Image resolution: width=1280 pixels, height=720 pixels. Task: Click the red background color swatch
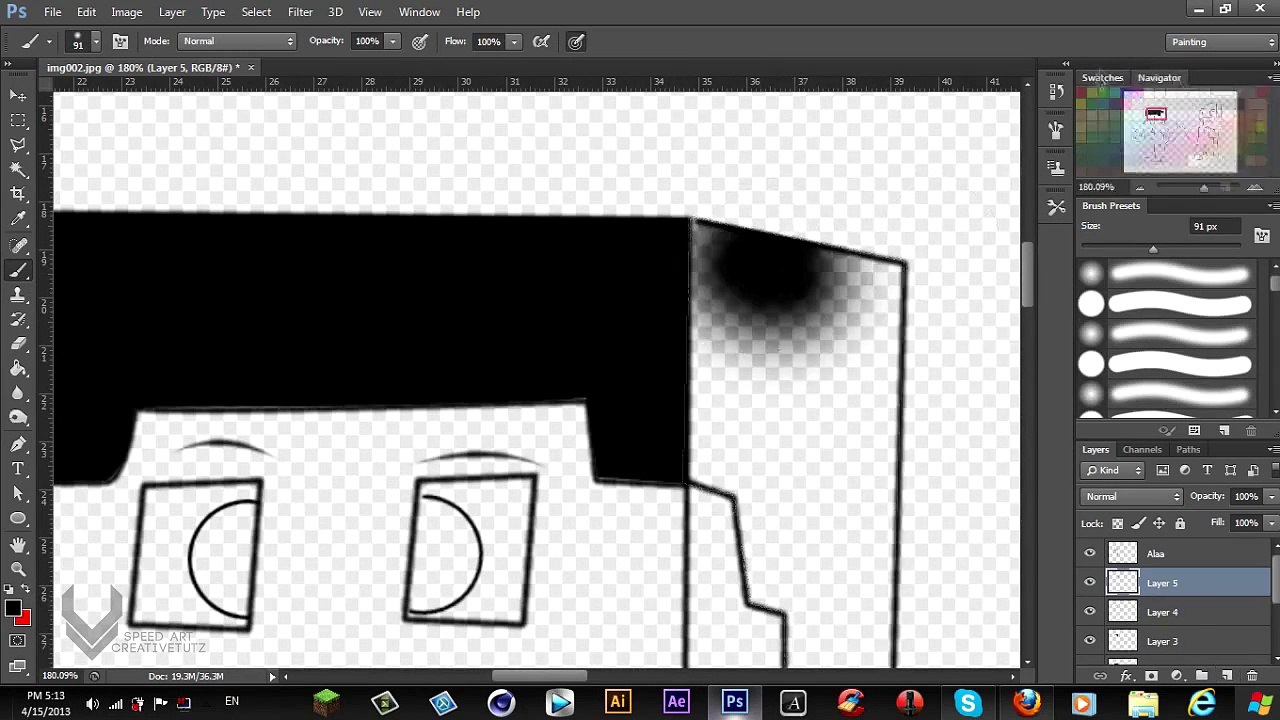[24, 619]
